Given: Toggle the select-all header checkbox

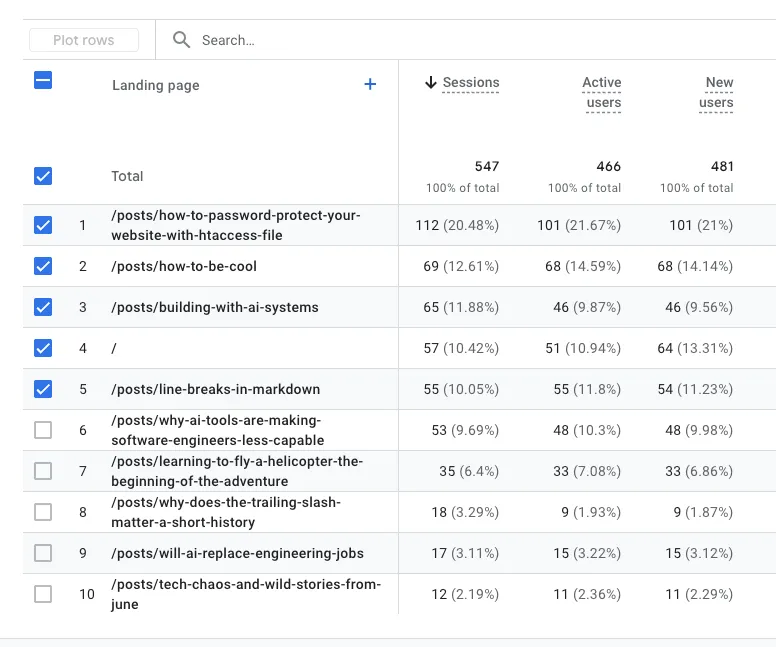Looking at the screenshot, I should tap(43, 81).
